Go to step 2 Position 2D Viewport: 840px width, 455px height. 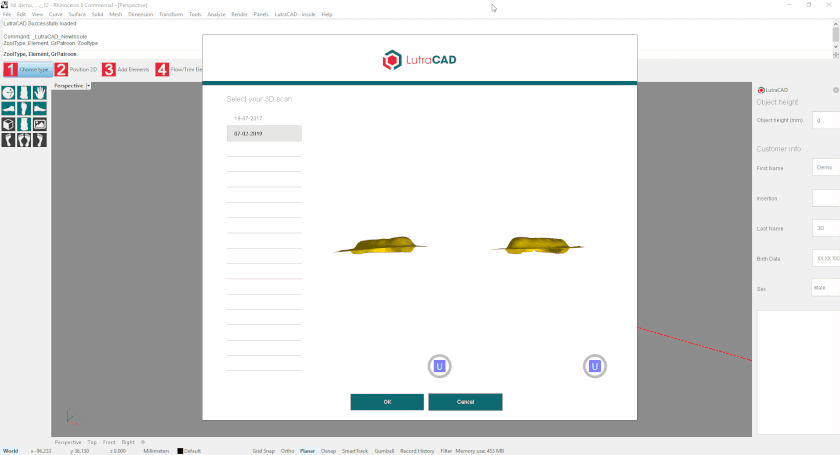(76, 70)
